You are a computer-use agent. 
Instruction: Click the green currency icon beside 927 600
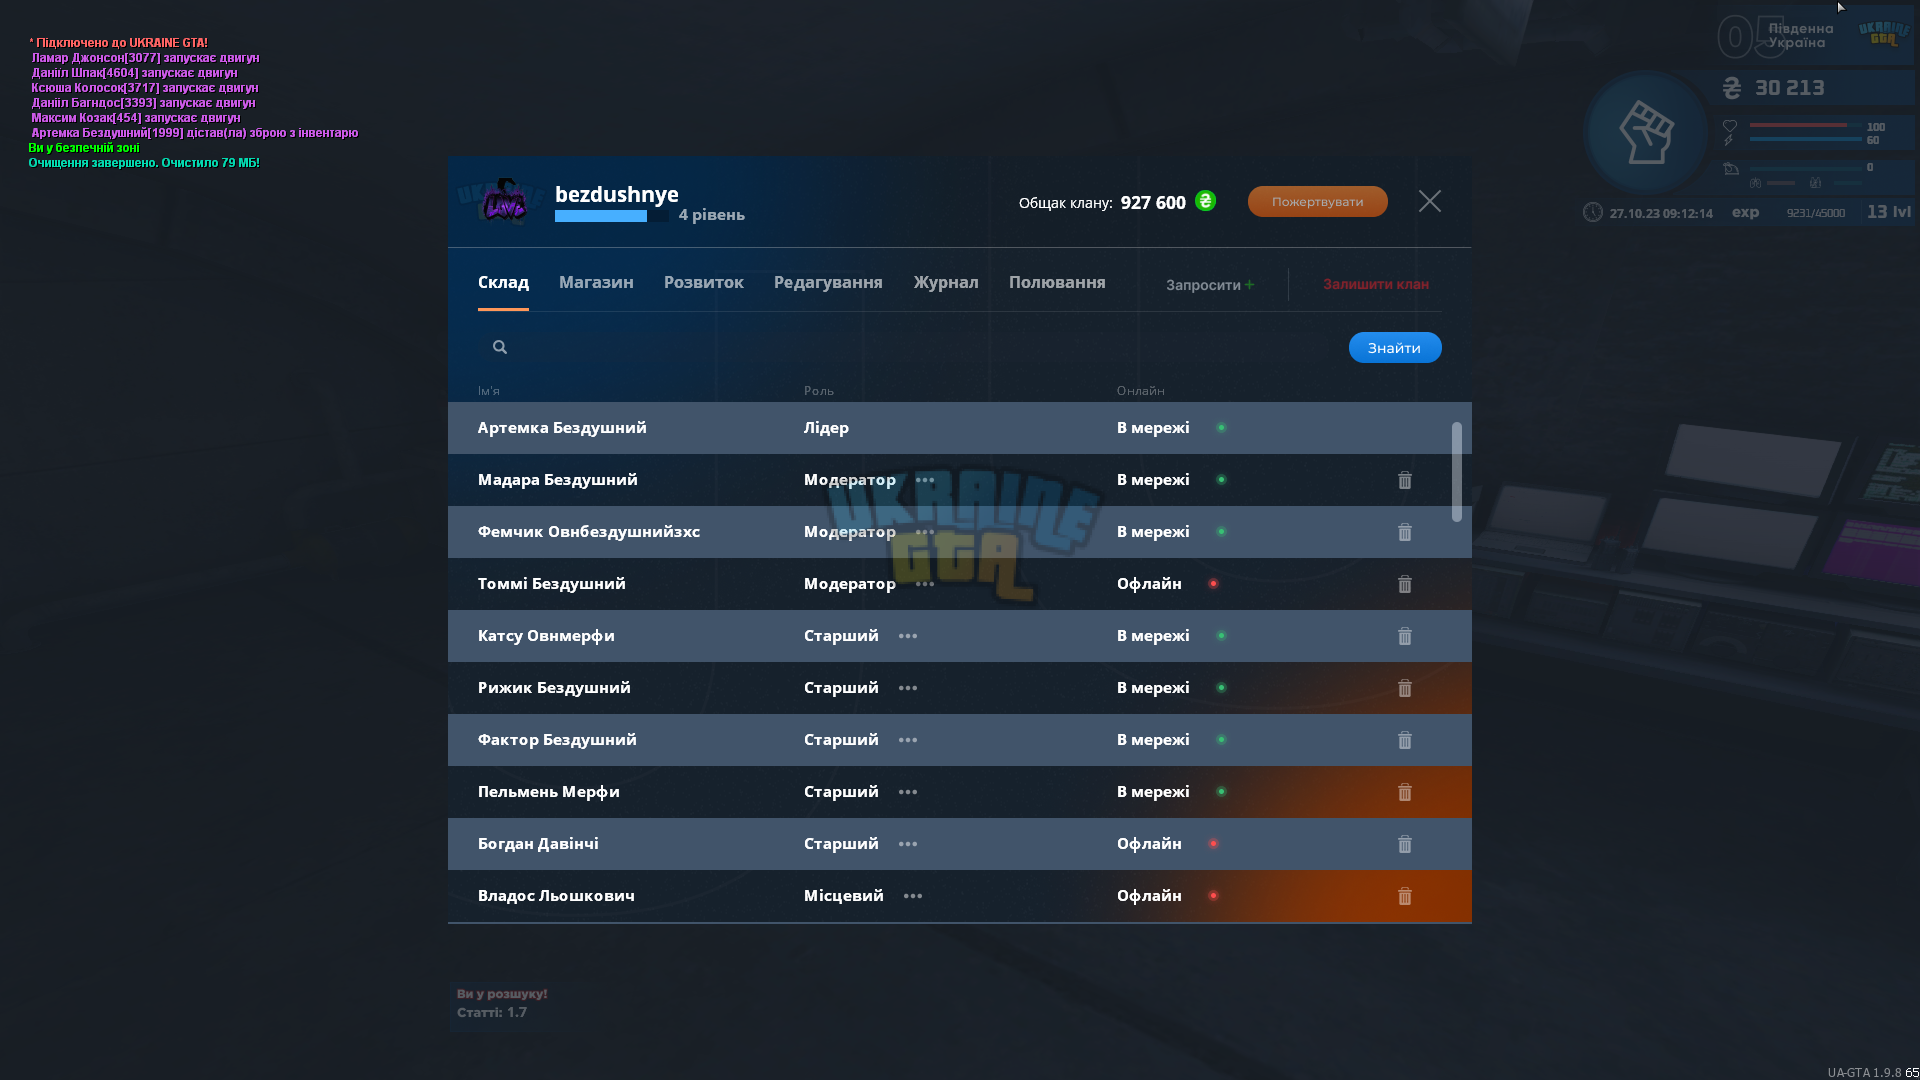point(1206,201)
